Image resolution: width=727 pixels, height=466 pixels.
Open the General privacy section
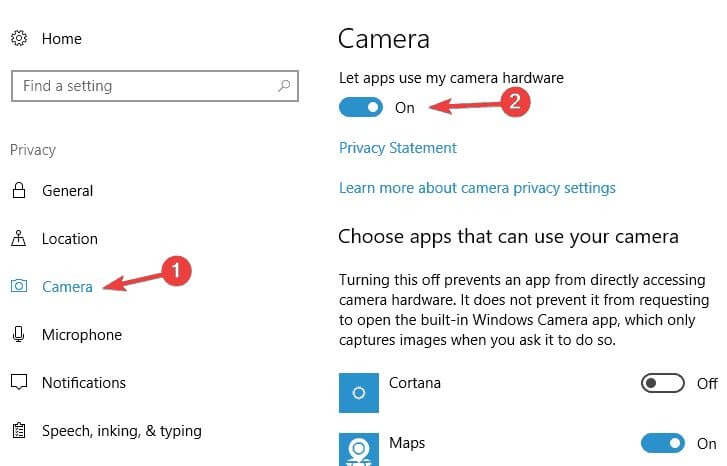tap(67, 191)
